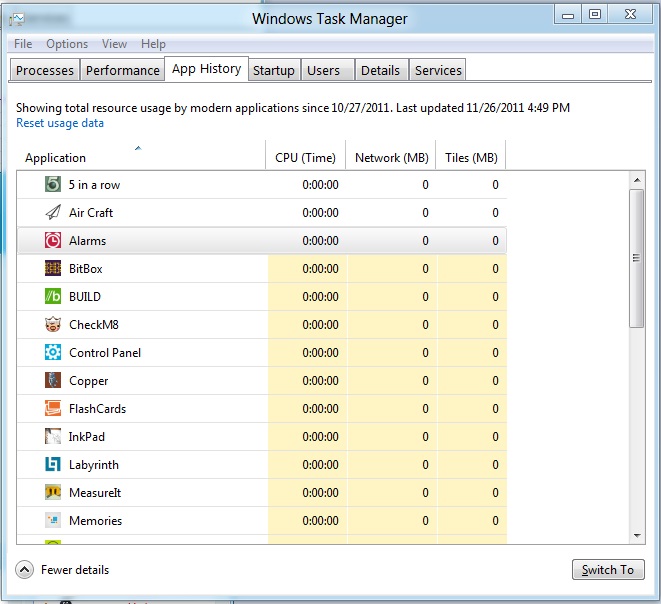
Task: Open the Help menu
Action: [153, 44]
